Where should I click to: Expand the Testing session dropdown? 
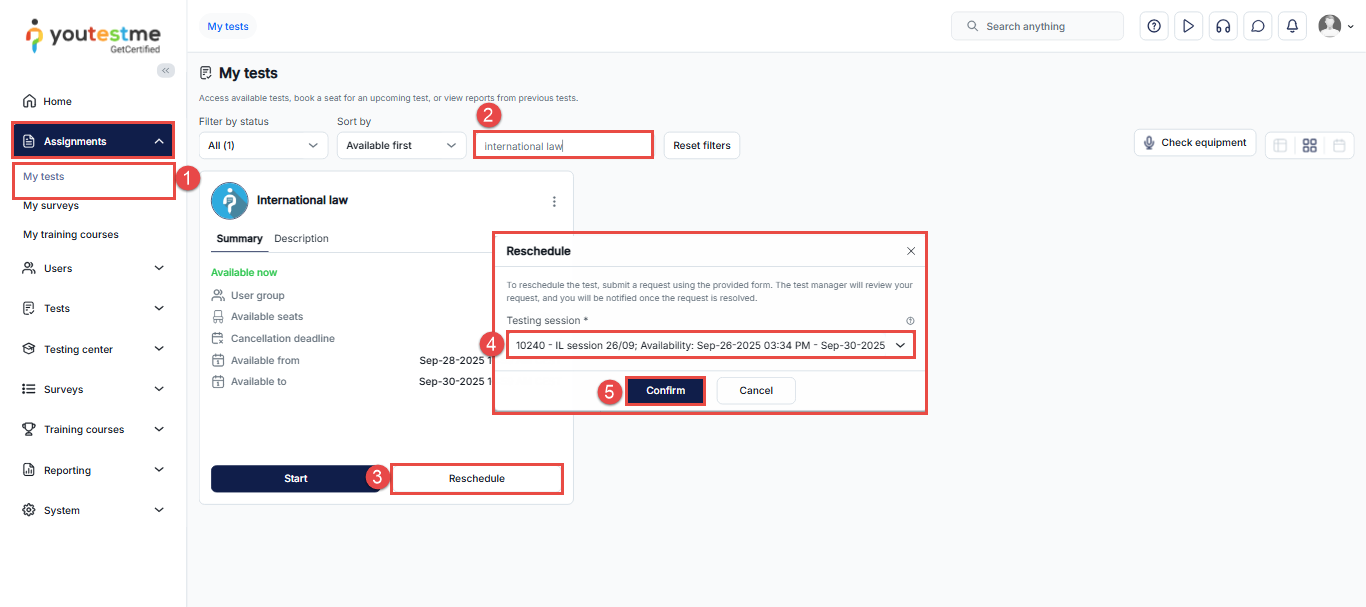(x=710, y=345)
